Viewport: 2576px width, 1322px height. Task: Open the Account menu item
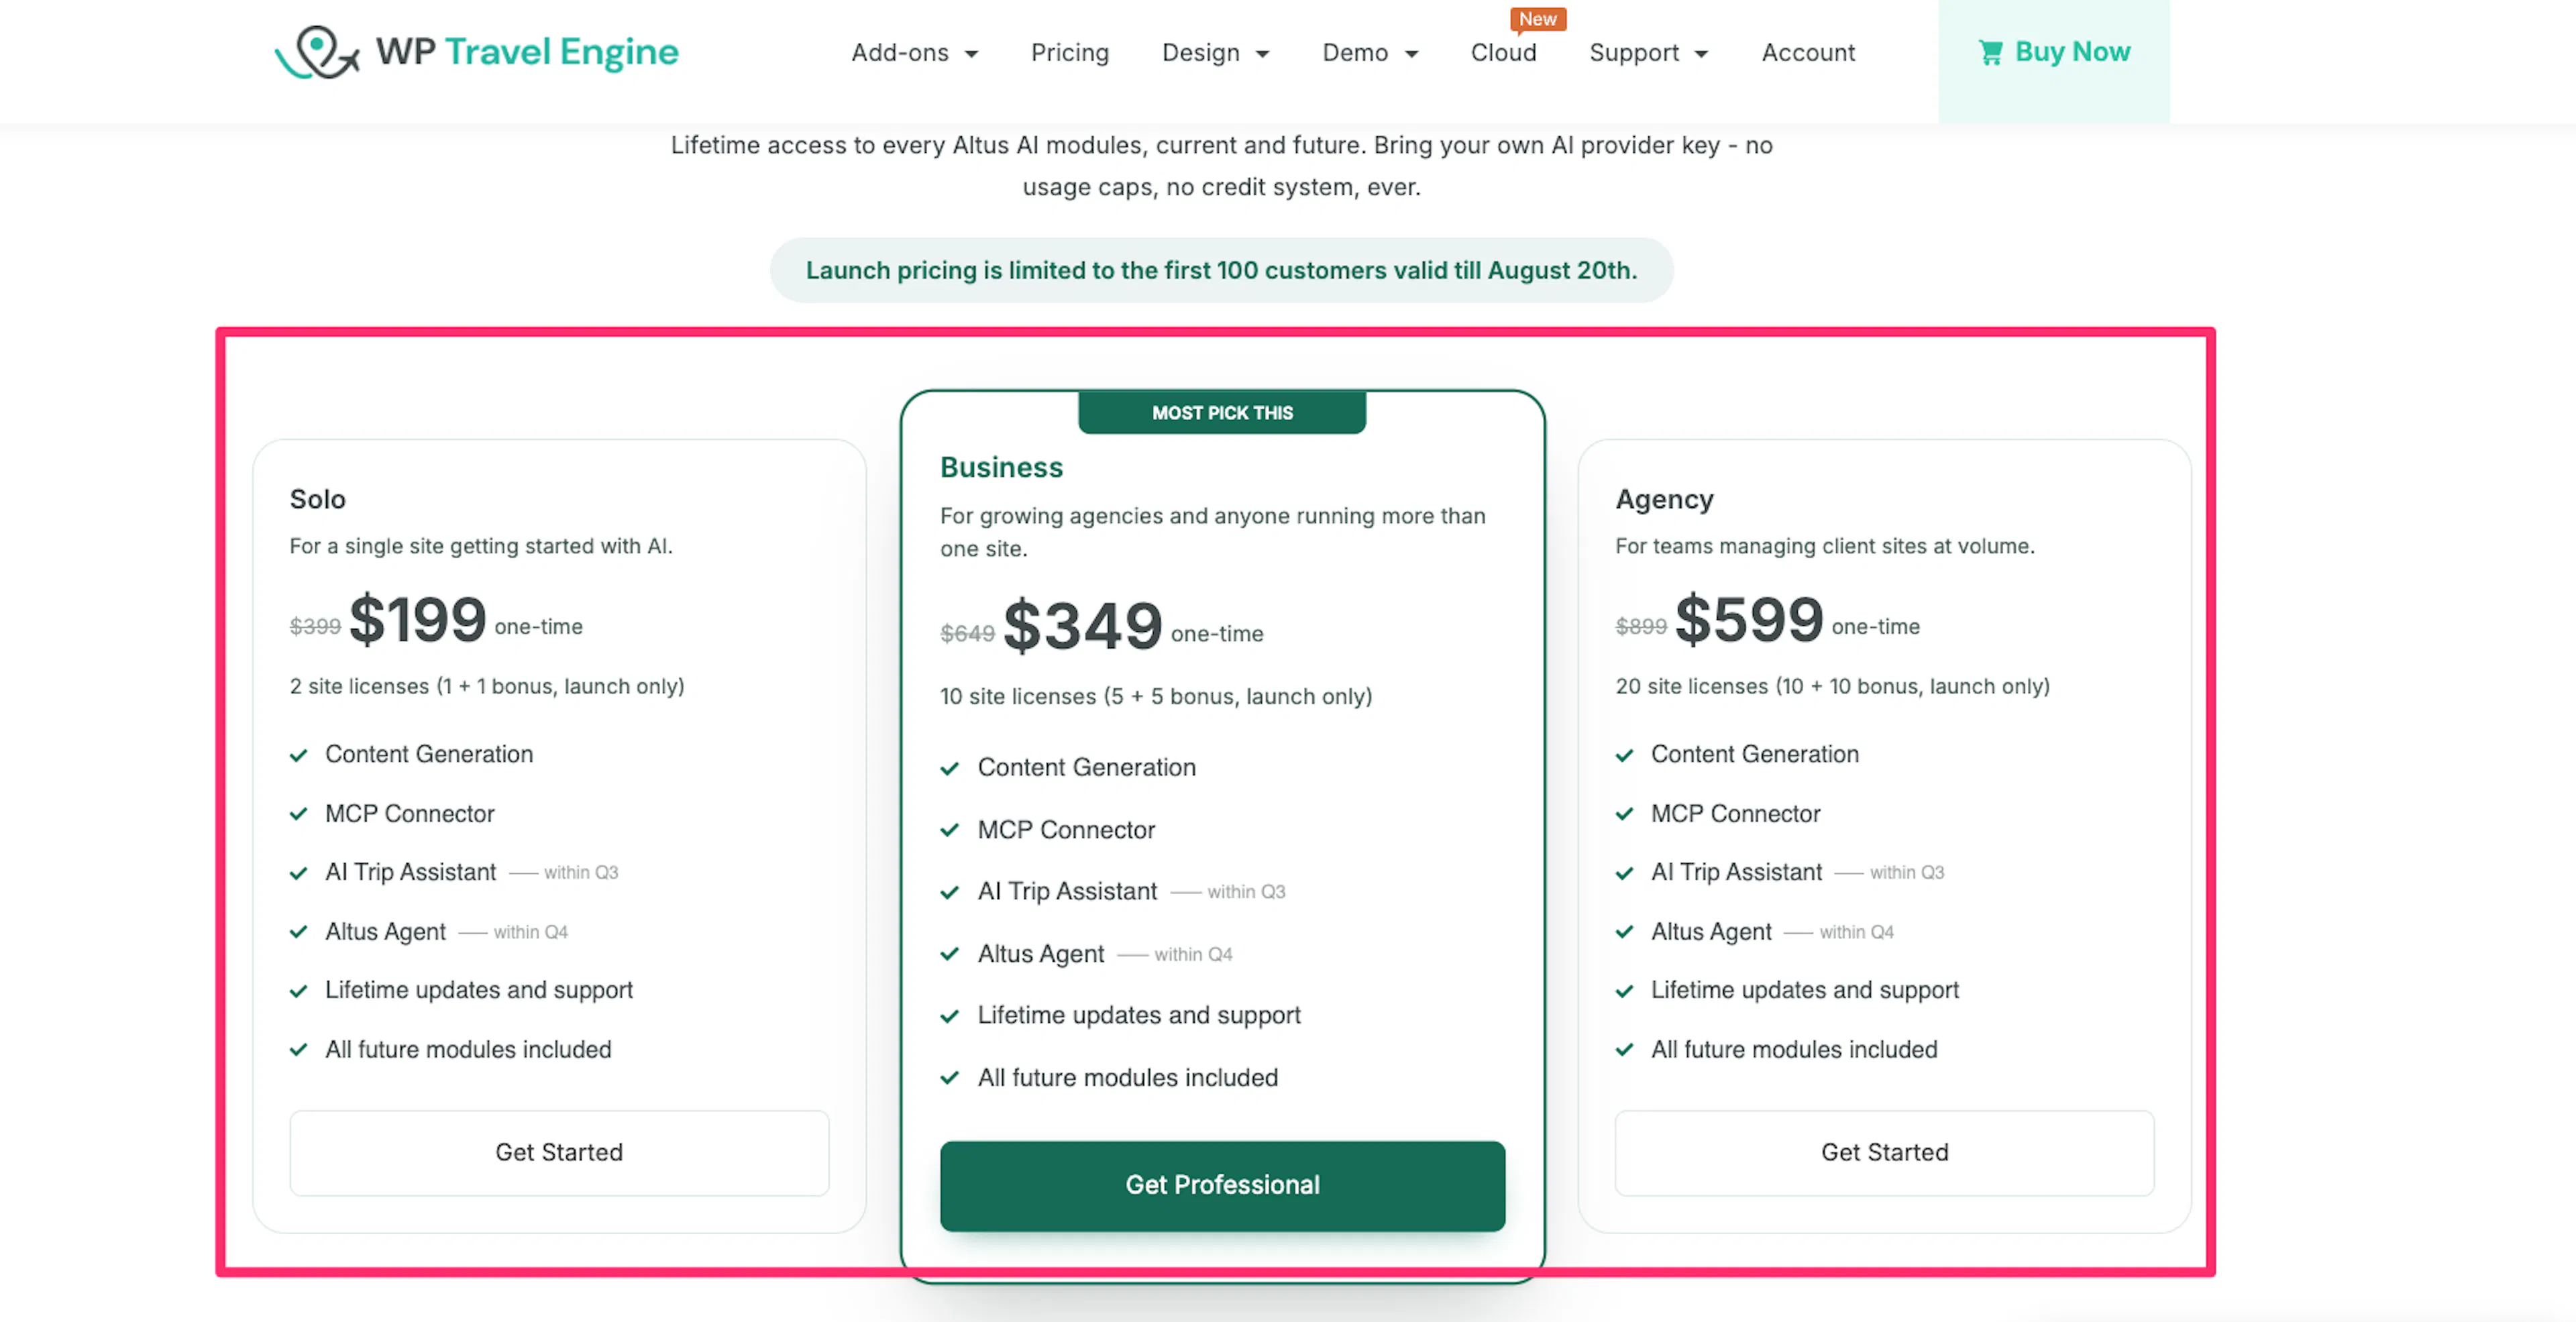point(1808,53)
